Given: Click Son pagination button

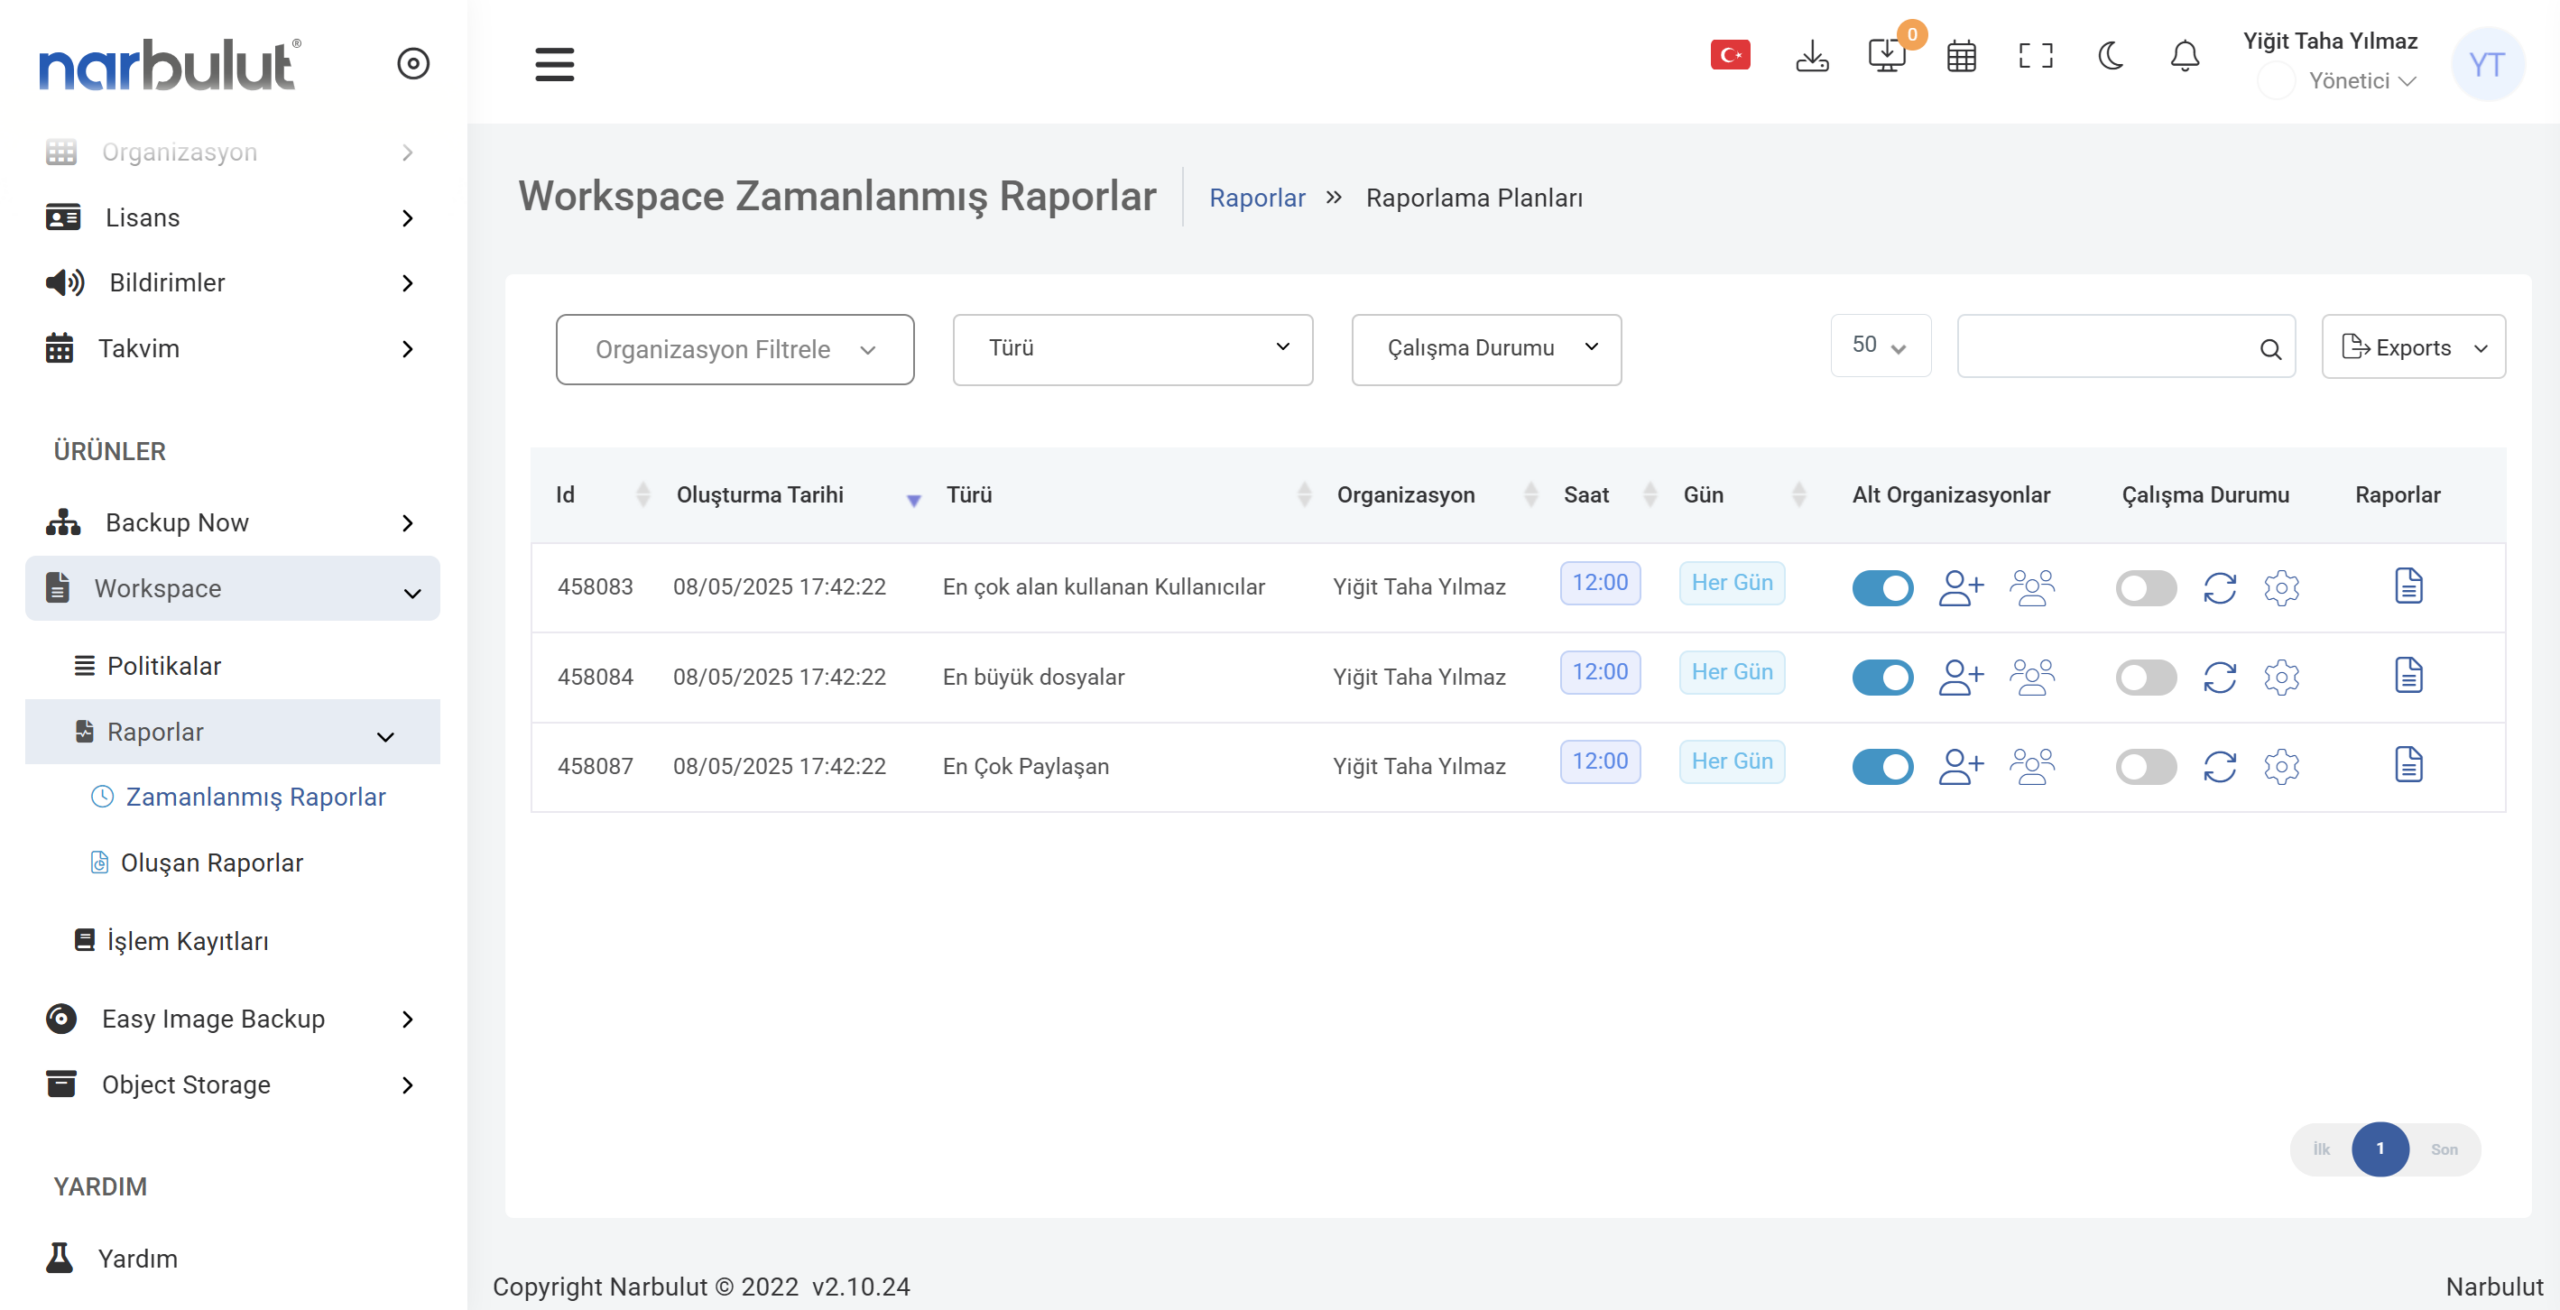Looking at the screenshot, I should tap(2444, 1149).
